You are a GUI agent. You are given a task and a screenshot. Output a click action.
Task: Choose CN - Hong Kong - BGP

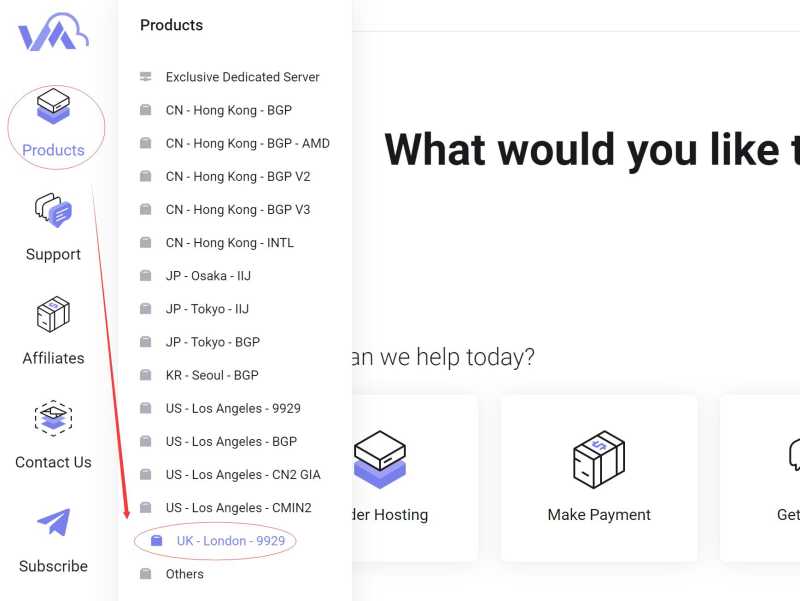(x=228, y=110)
